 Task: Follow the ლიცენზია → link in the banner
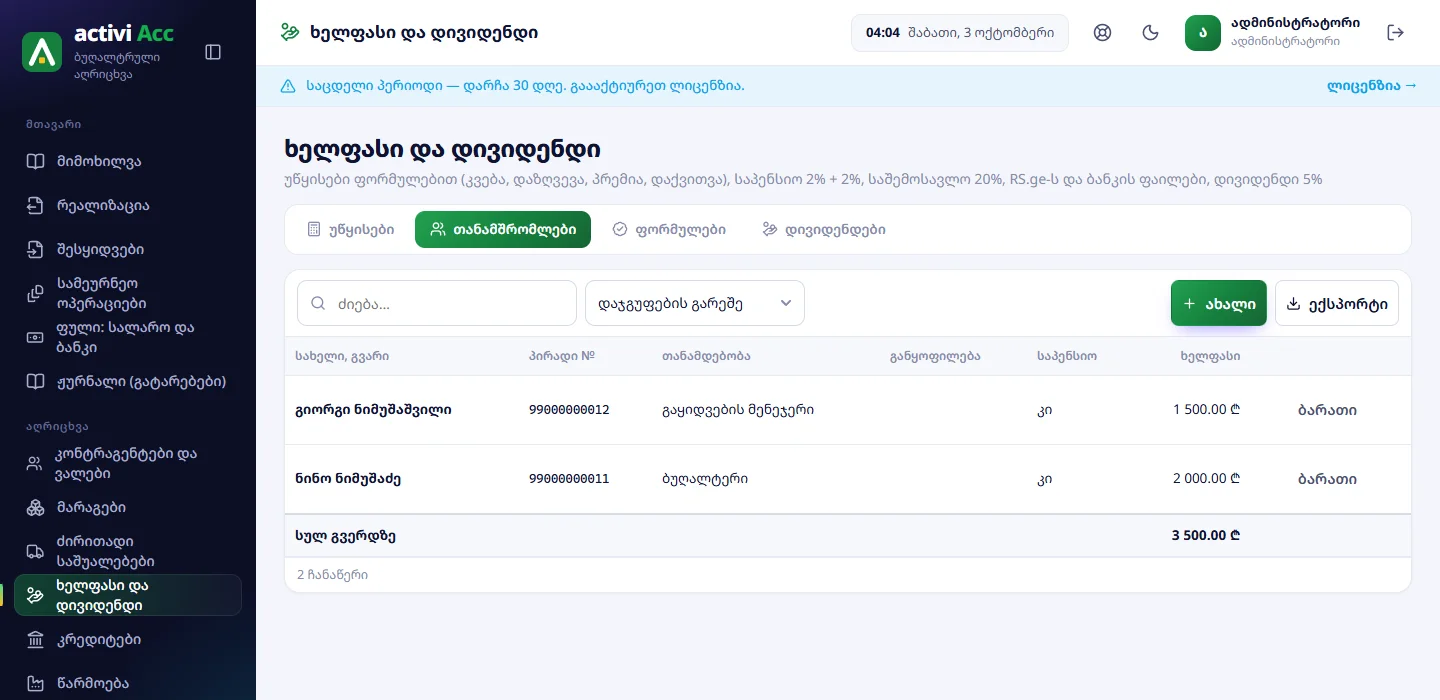(1372, 86)
